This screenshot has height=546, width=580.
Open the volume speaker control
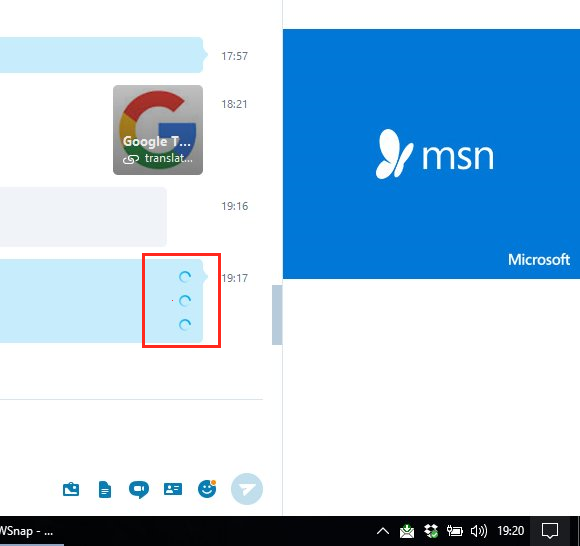tap(479, 531)
